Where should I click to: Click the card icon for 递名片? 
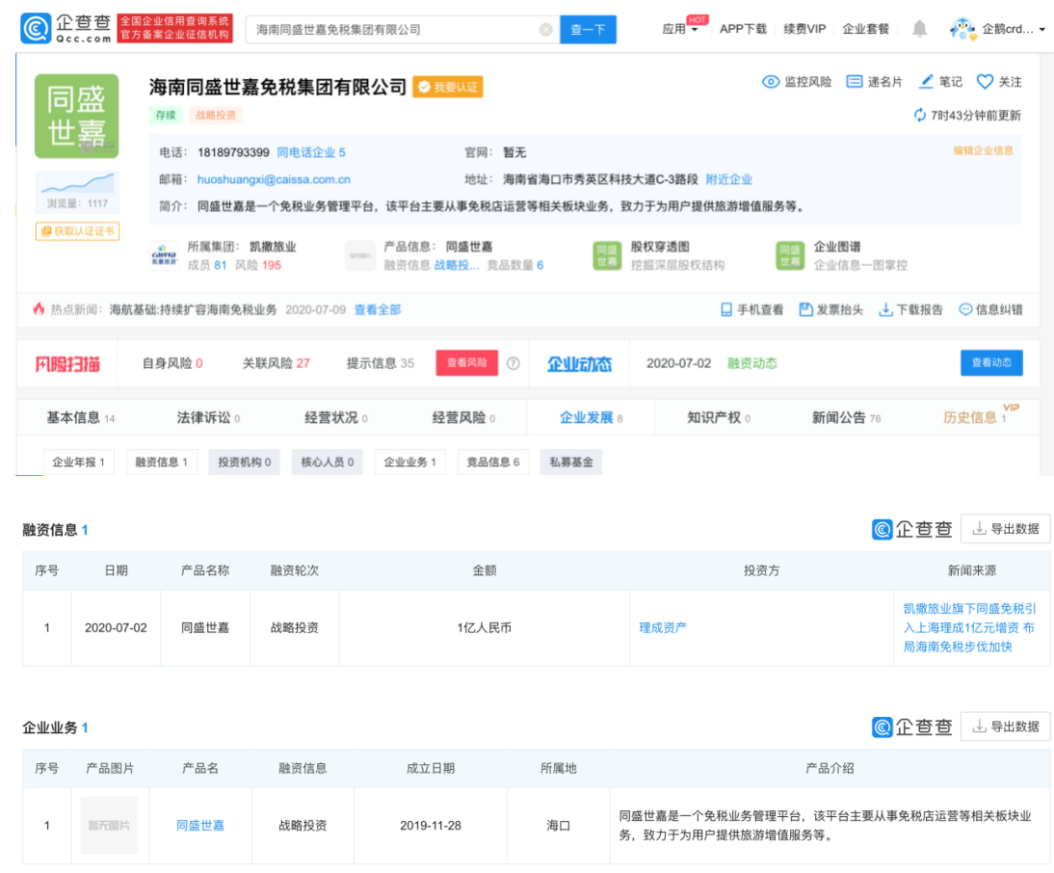[x=854, y=82]
